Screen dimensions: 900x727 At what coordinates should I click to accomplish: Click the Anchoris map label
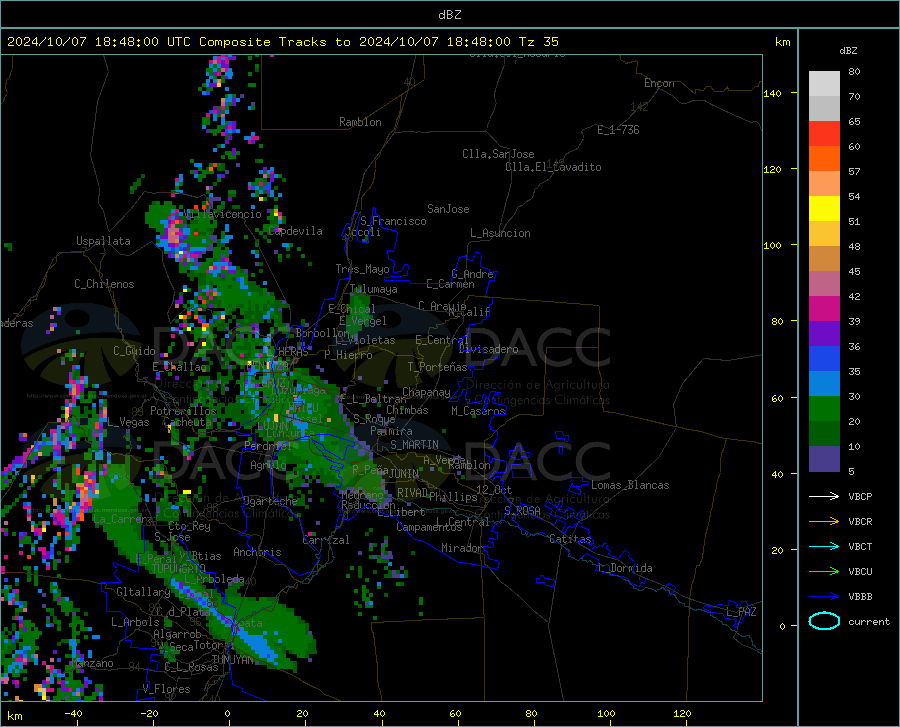[257, 552]
